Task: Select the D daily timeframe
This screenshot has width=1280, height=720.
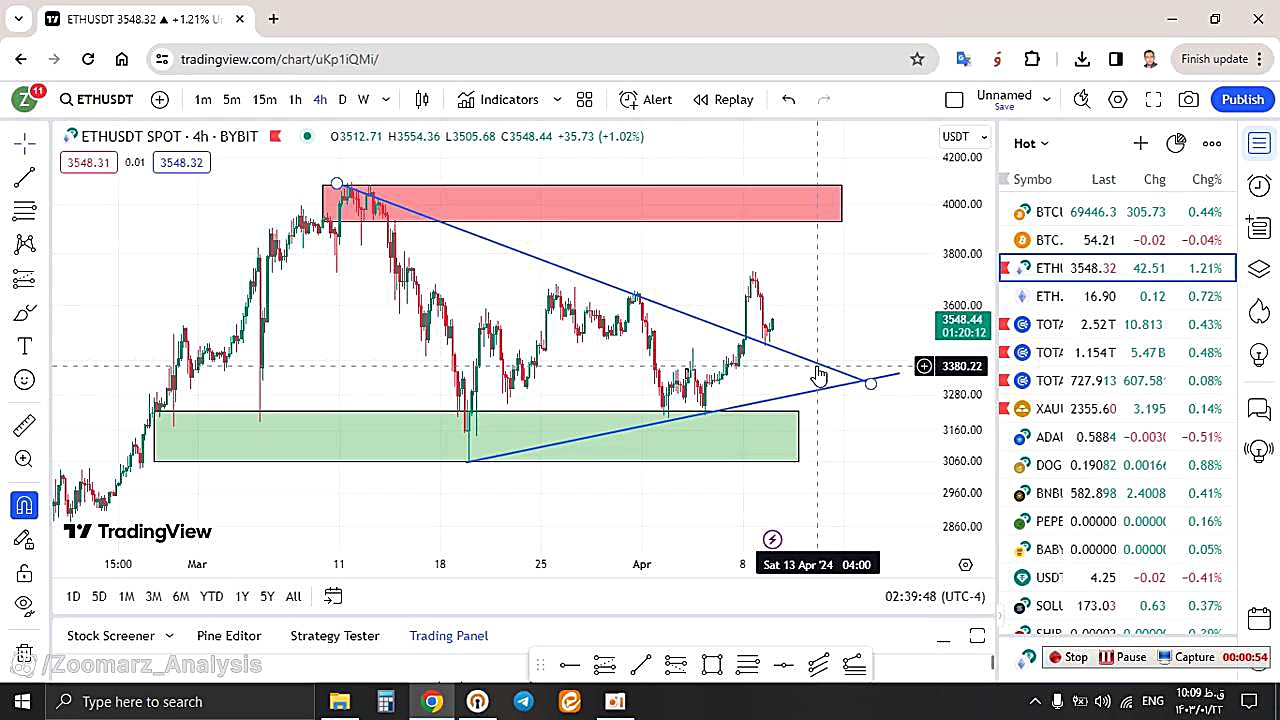Action: pyautogui.click(x=342, y=99)
